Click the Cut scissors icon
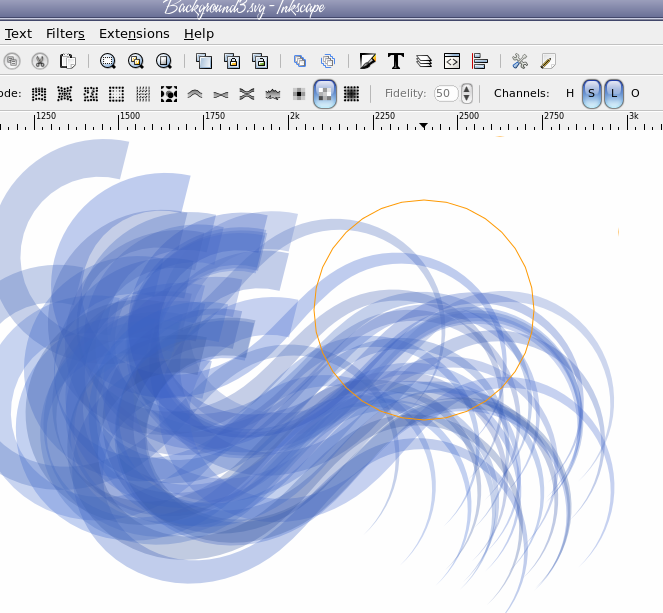Viewport: 663px width, 613px height. 40,61
